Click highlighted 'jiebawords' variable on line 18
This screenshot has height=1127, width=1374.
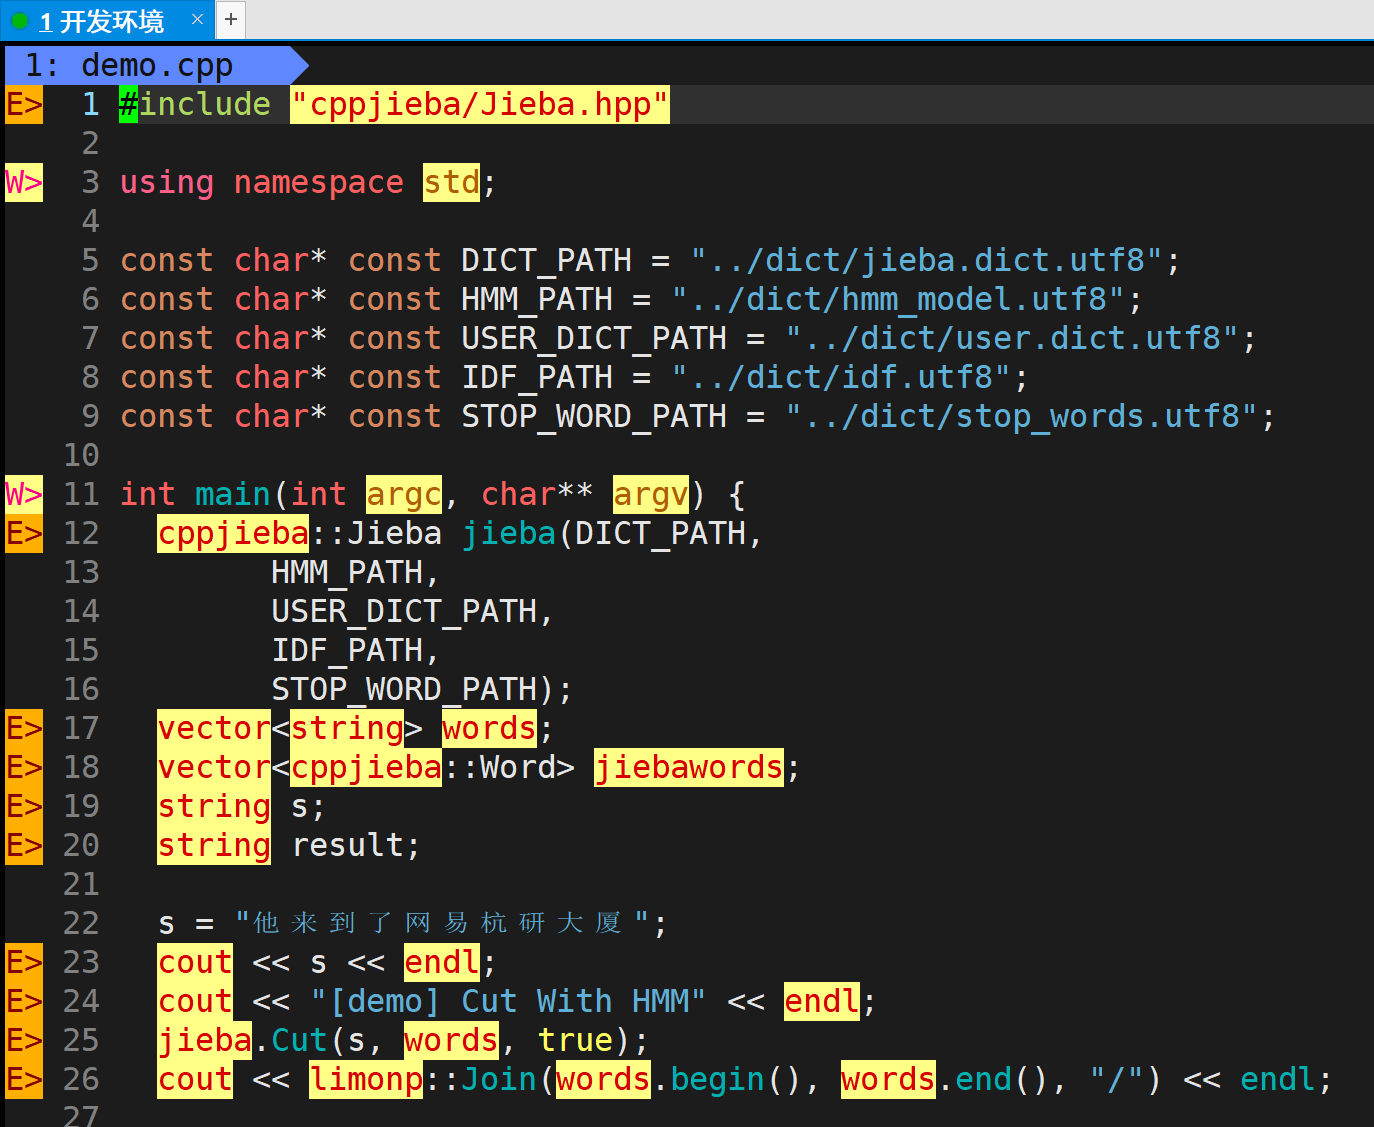689,767
